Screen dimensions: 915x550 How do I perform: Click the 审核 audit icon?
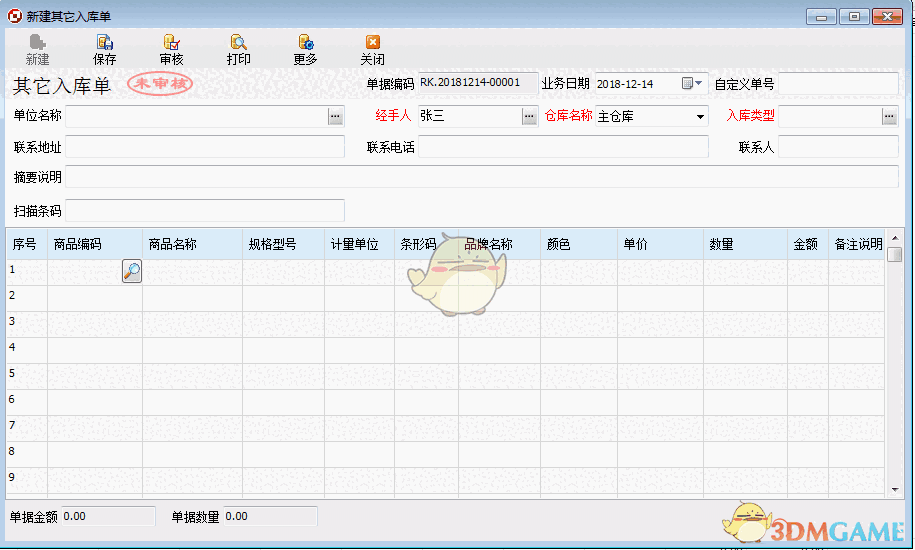[x=172, y=50]
